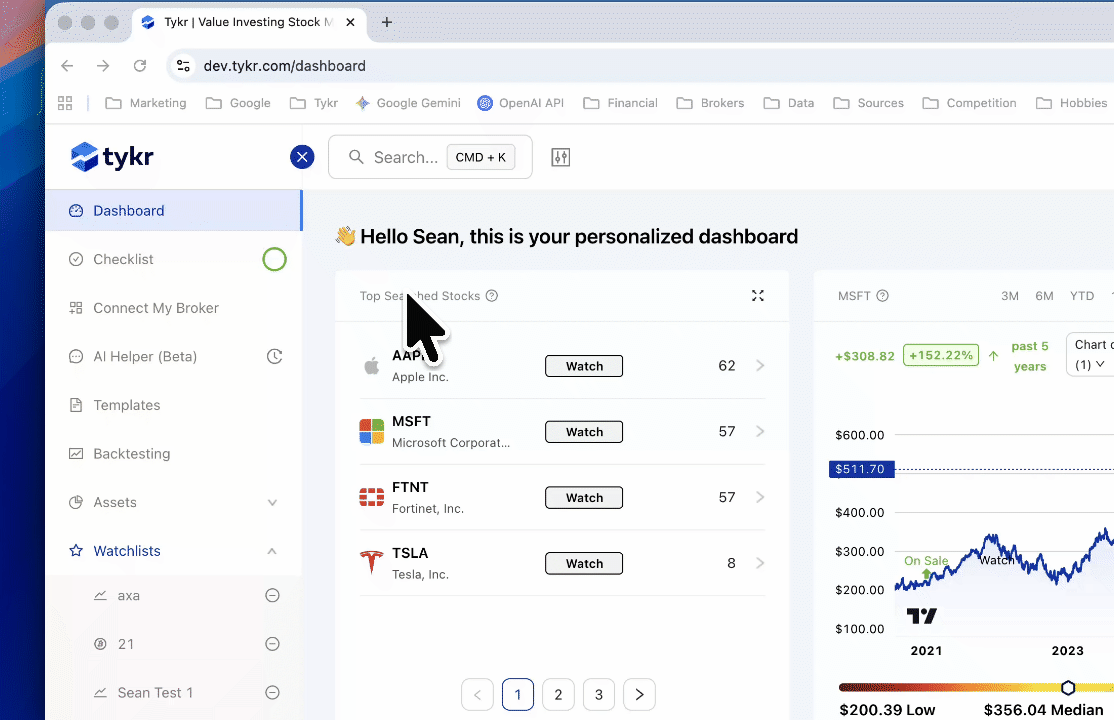Image resolution: width=1114 pixels, height=720 pixels.
Task: Click help icon next to Top Searched Stocks
Action: tap(492, 296)
